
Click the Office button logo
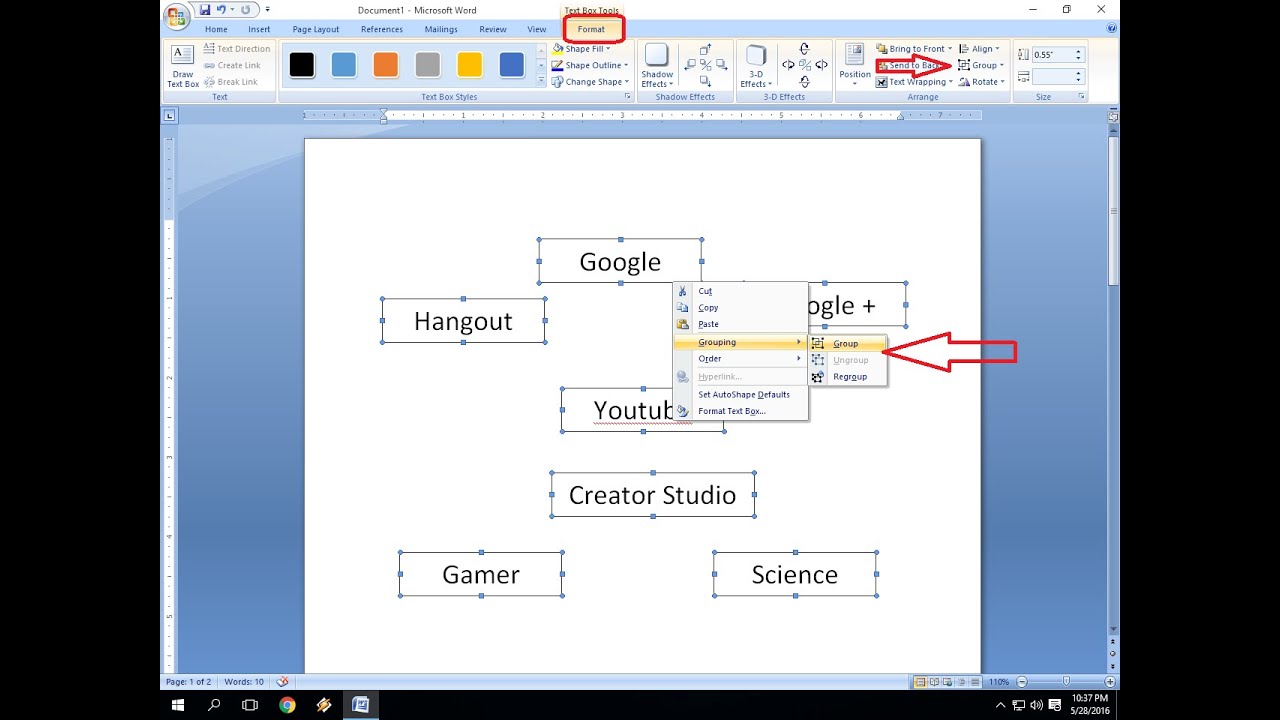point(176,16)
